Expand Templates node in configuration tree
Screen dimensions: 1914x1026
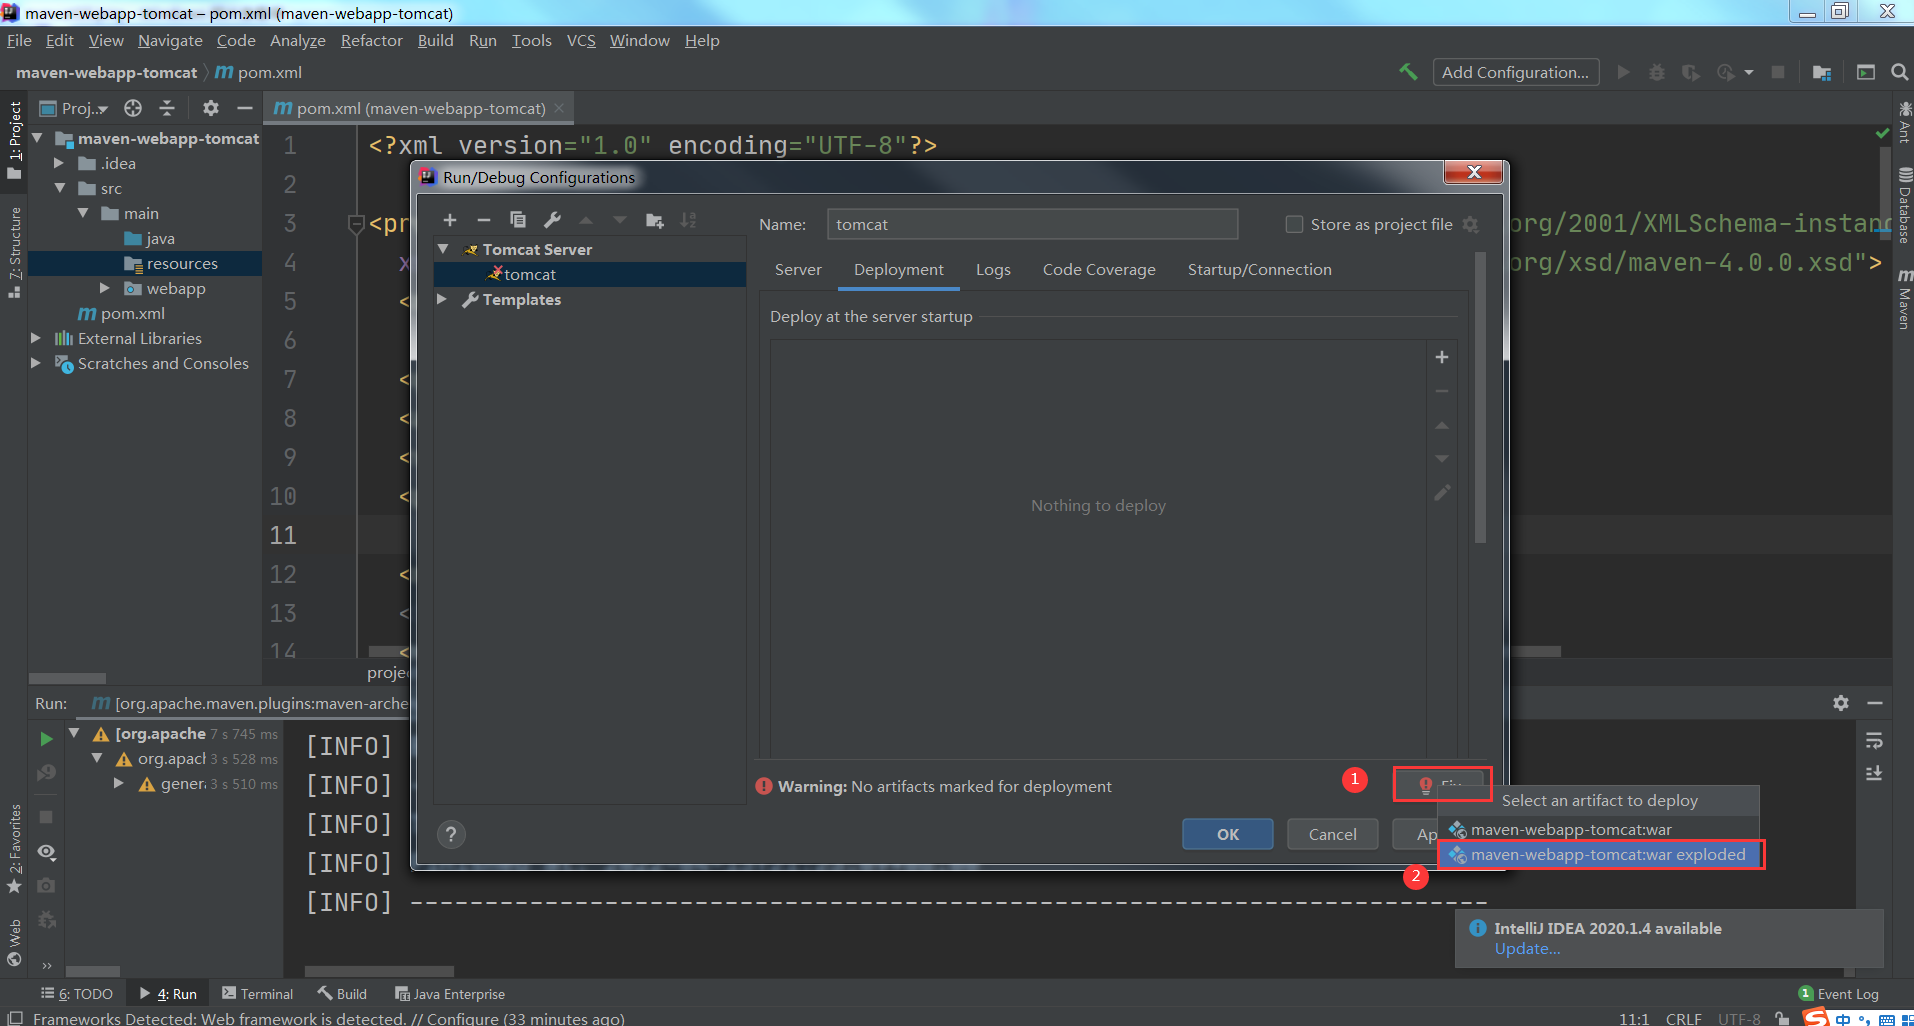[442, 299]
